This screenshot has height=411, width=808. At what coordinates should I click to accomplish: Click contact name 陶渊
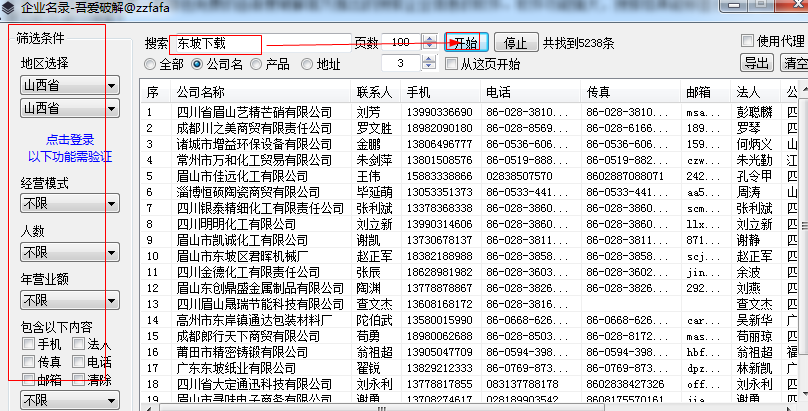point(368,288)
